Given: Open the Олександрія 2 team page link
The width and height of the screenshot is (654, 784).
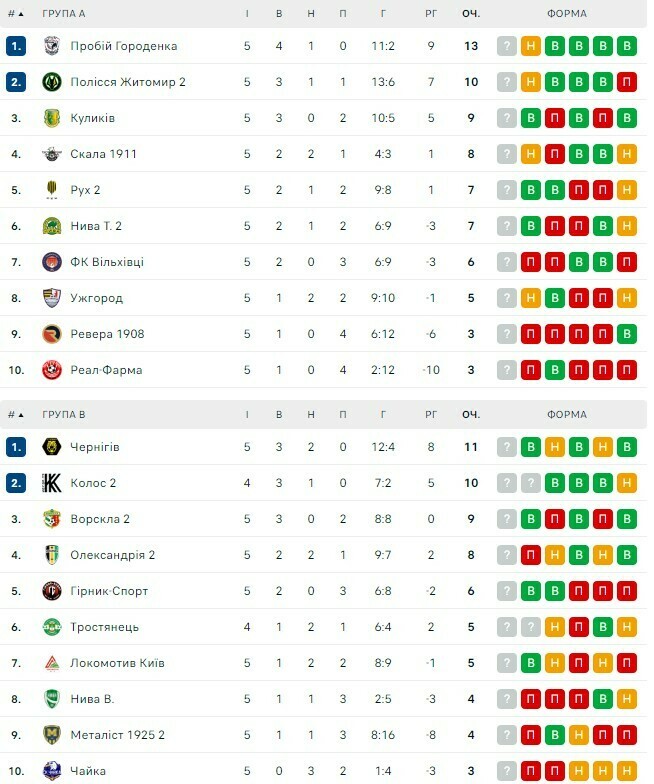Looking at the screenshot, I should [112, 555].
